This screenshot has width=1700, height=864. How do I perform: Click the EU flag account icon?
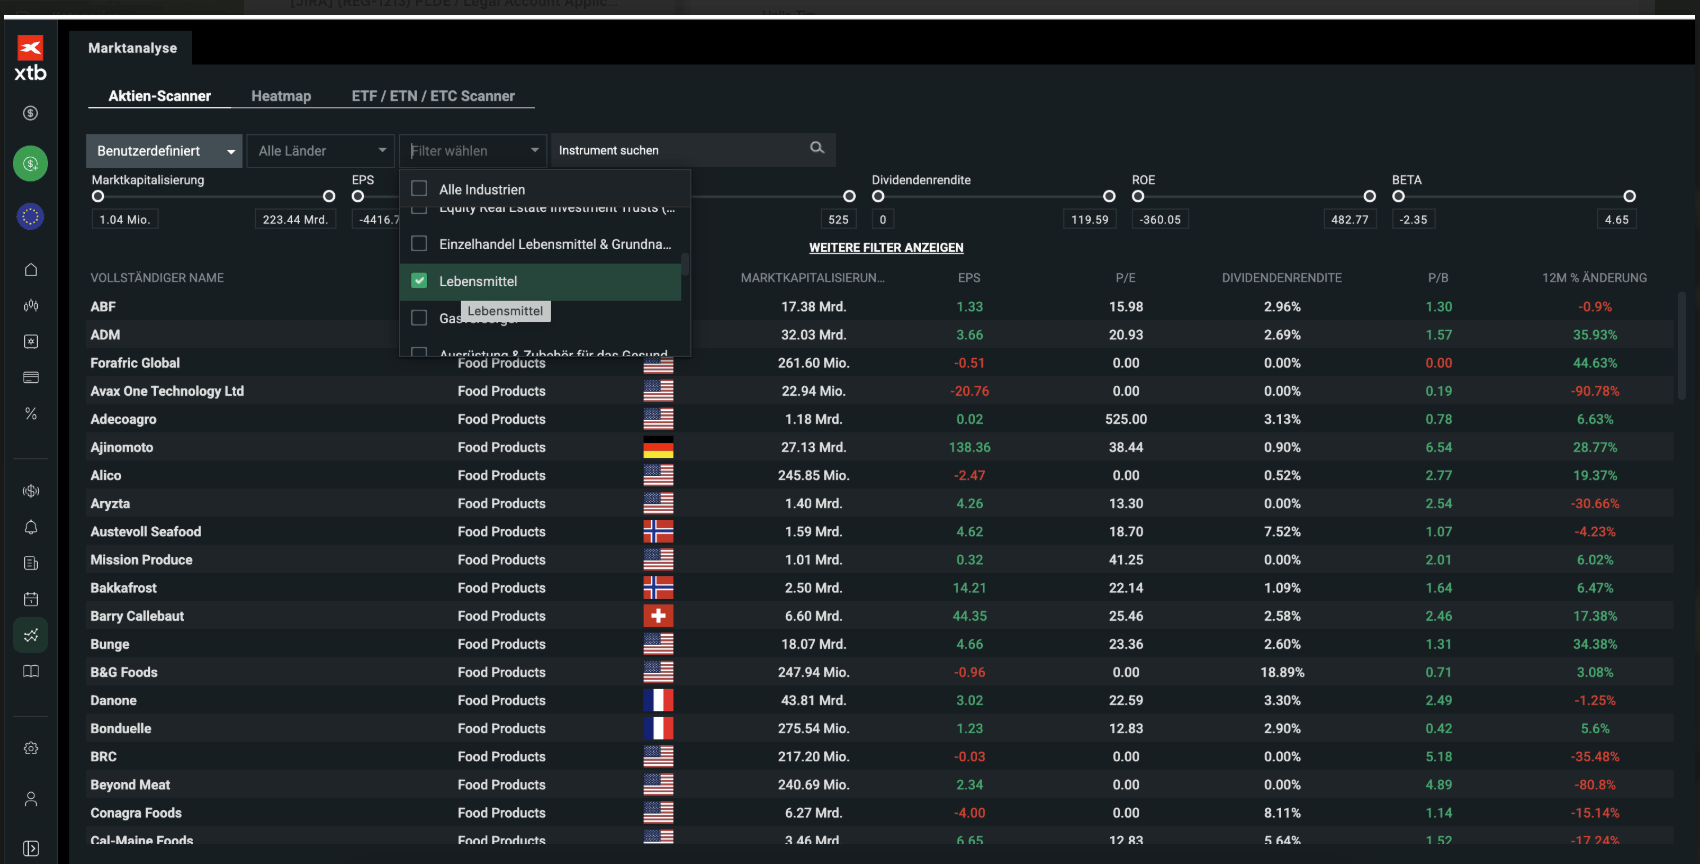point(30,216)
